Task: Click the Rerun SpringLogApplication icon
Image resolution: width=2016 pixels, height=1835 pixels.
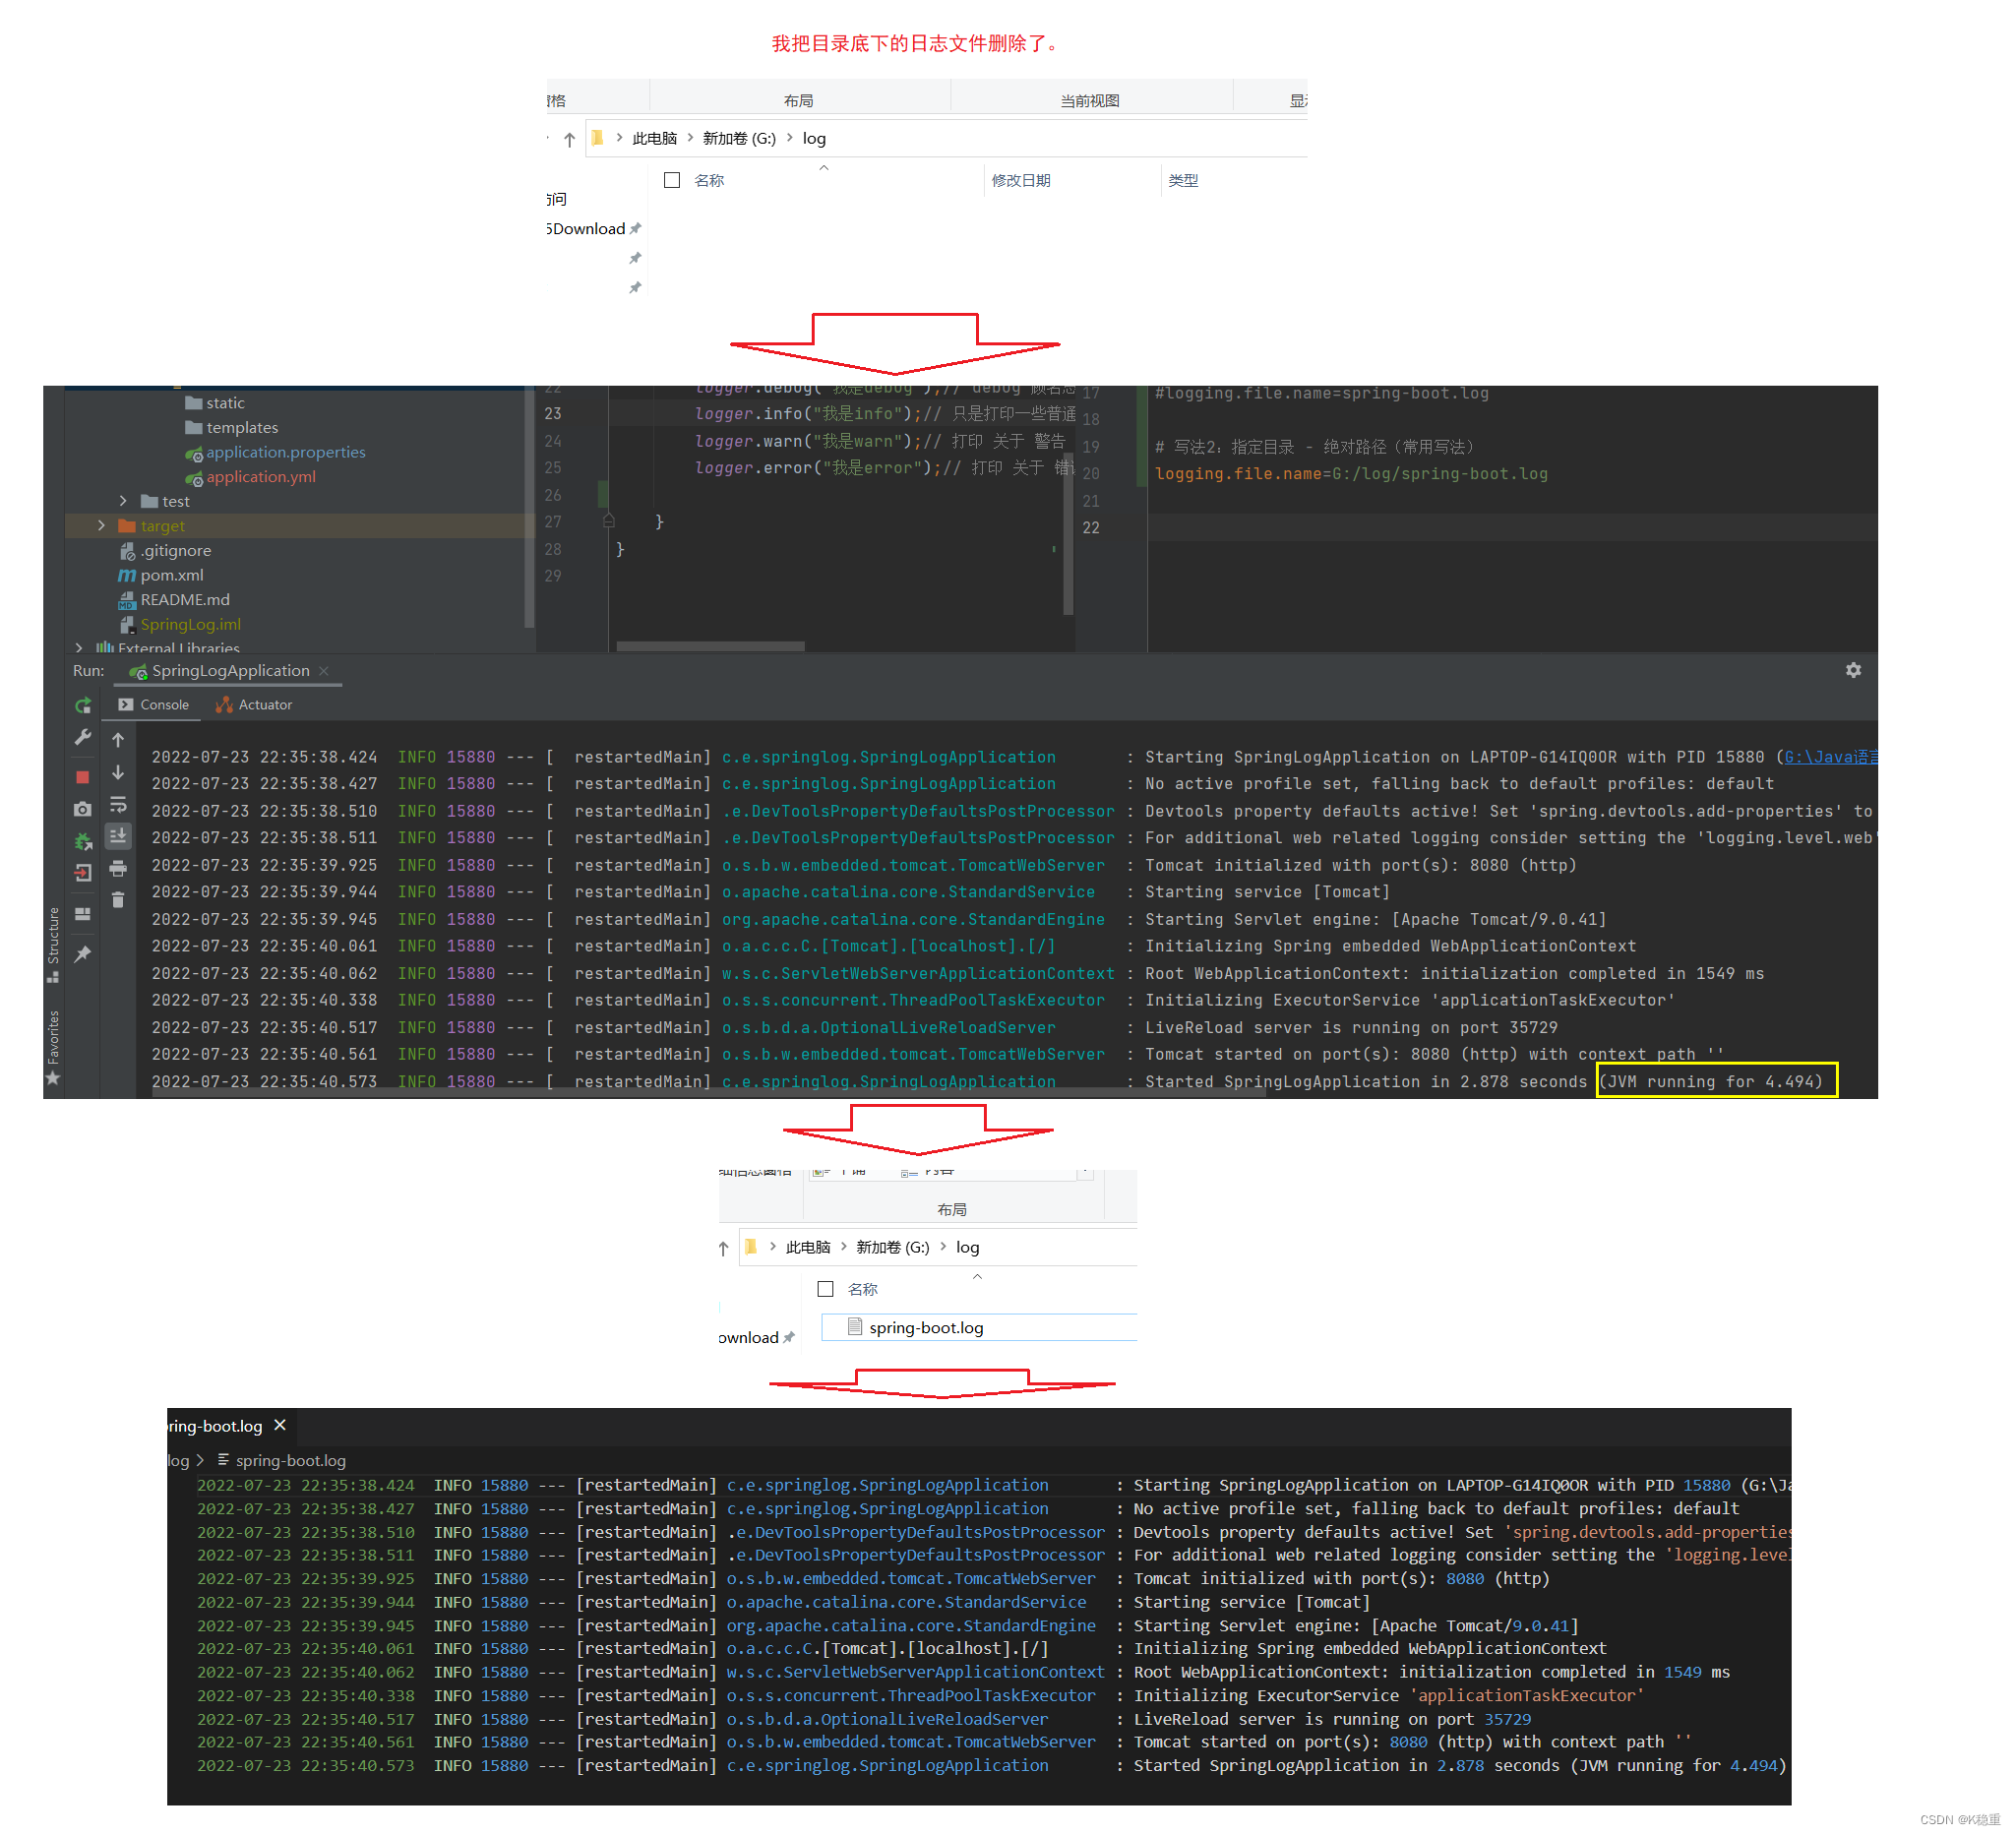Action: click(x=83, y=706)
